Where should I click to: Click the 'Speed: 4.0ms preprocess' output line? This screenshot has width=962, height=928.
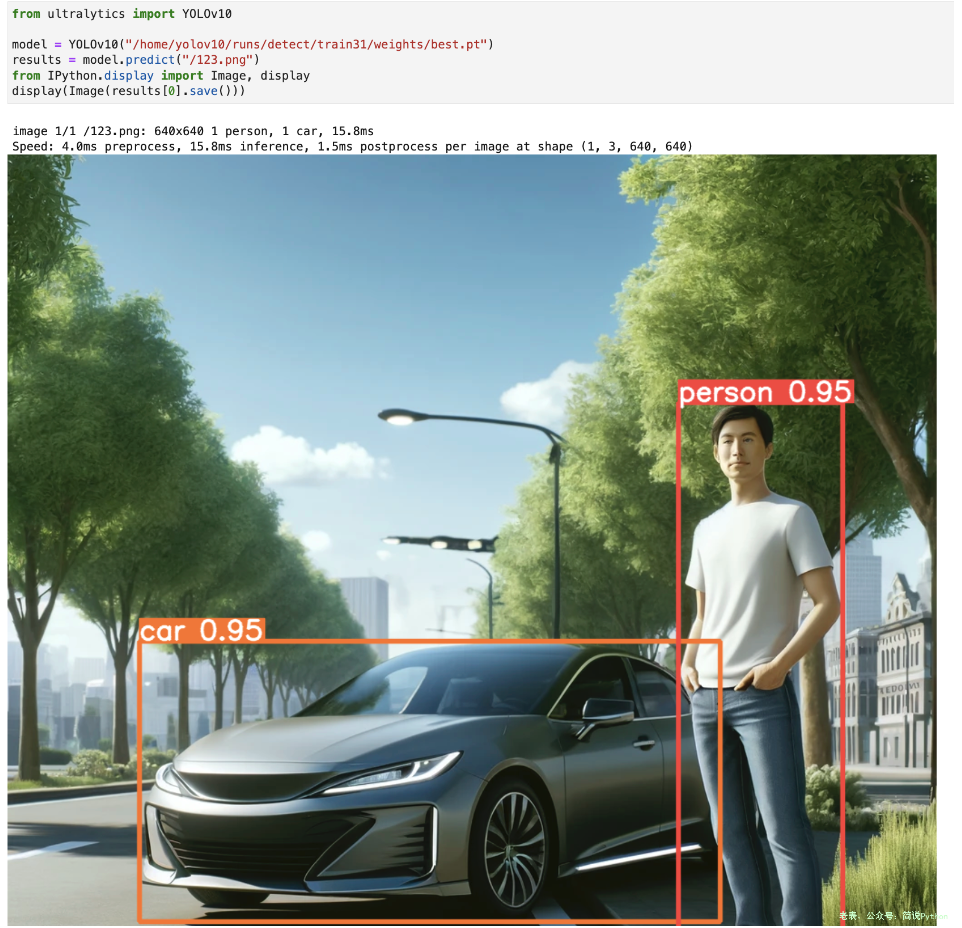[x=352, y=147]
